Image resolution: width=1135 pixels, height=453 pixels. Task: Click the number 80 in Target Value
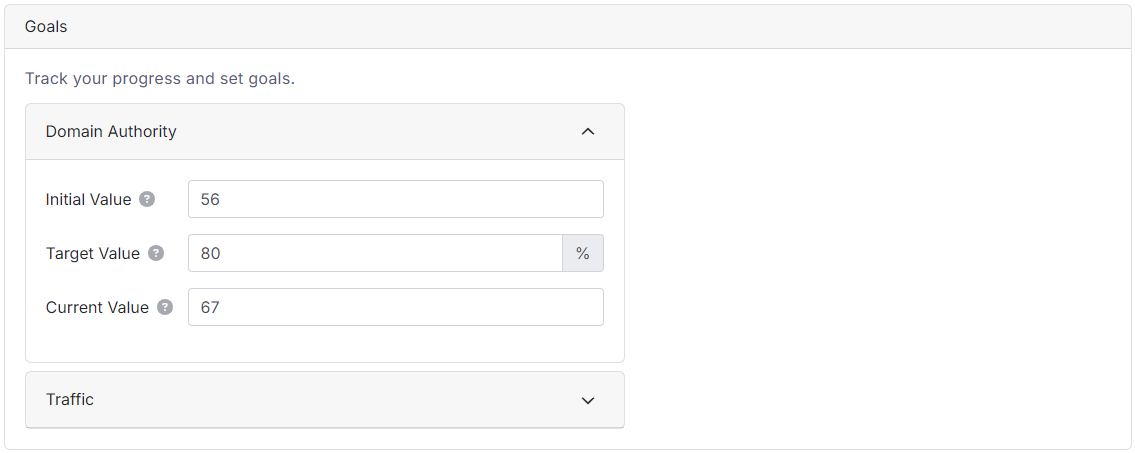[x=210, y=253]
